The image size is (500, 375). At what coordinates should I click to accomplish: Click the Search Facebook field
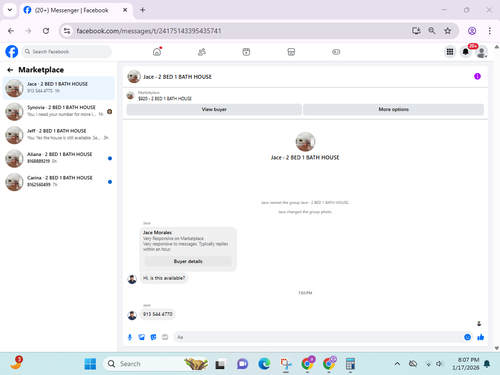click(x=67, y=52)
